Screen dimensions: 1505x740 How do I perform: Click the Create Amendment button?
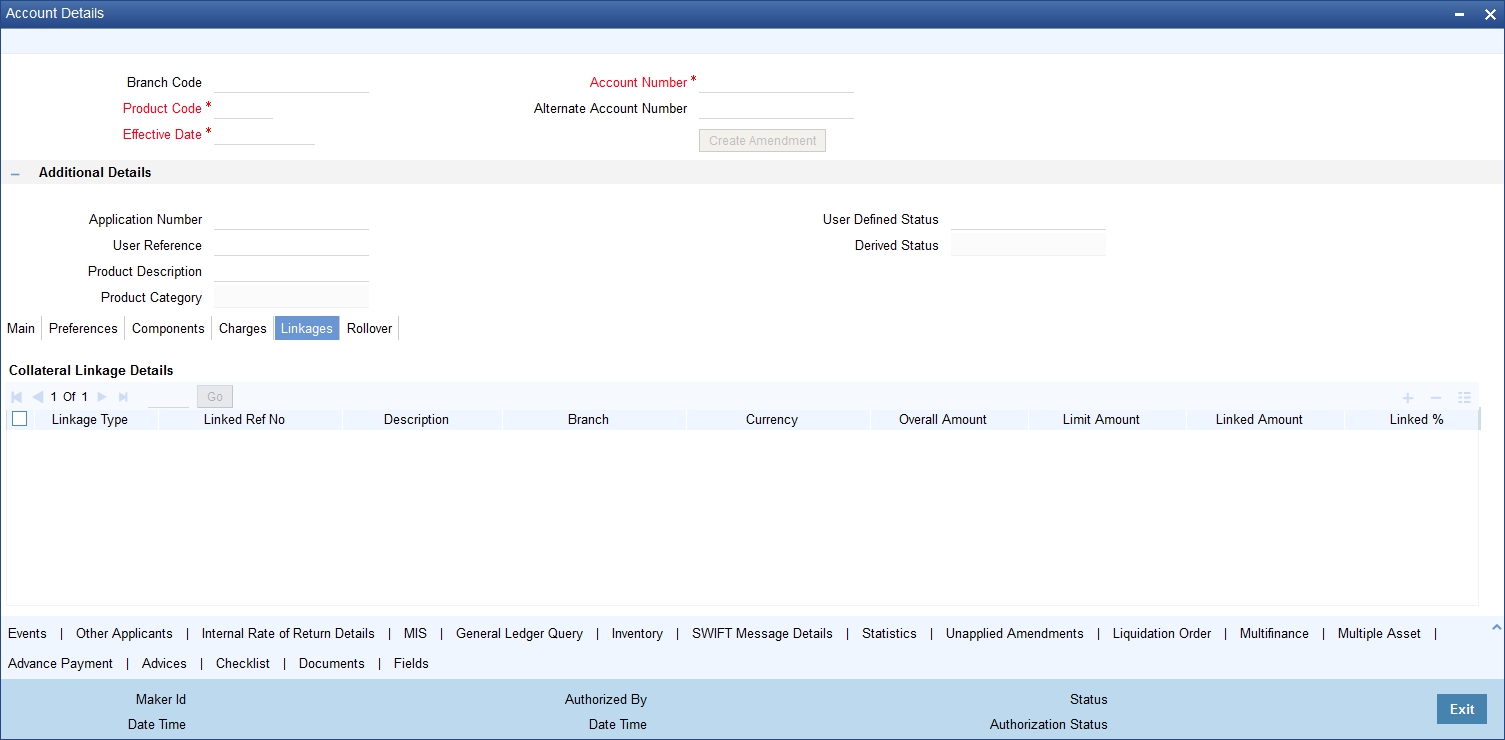762,141
